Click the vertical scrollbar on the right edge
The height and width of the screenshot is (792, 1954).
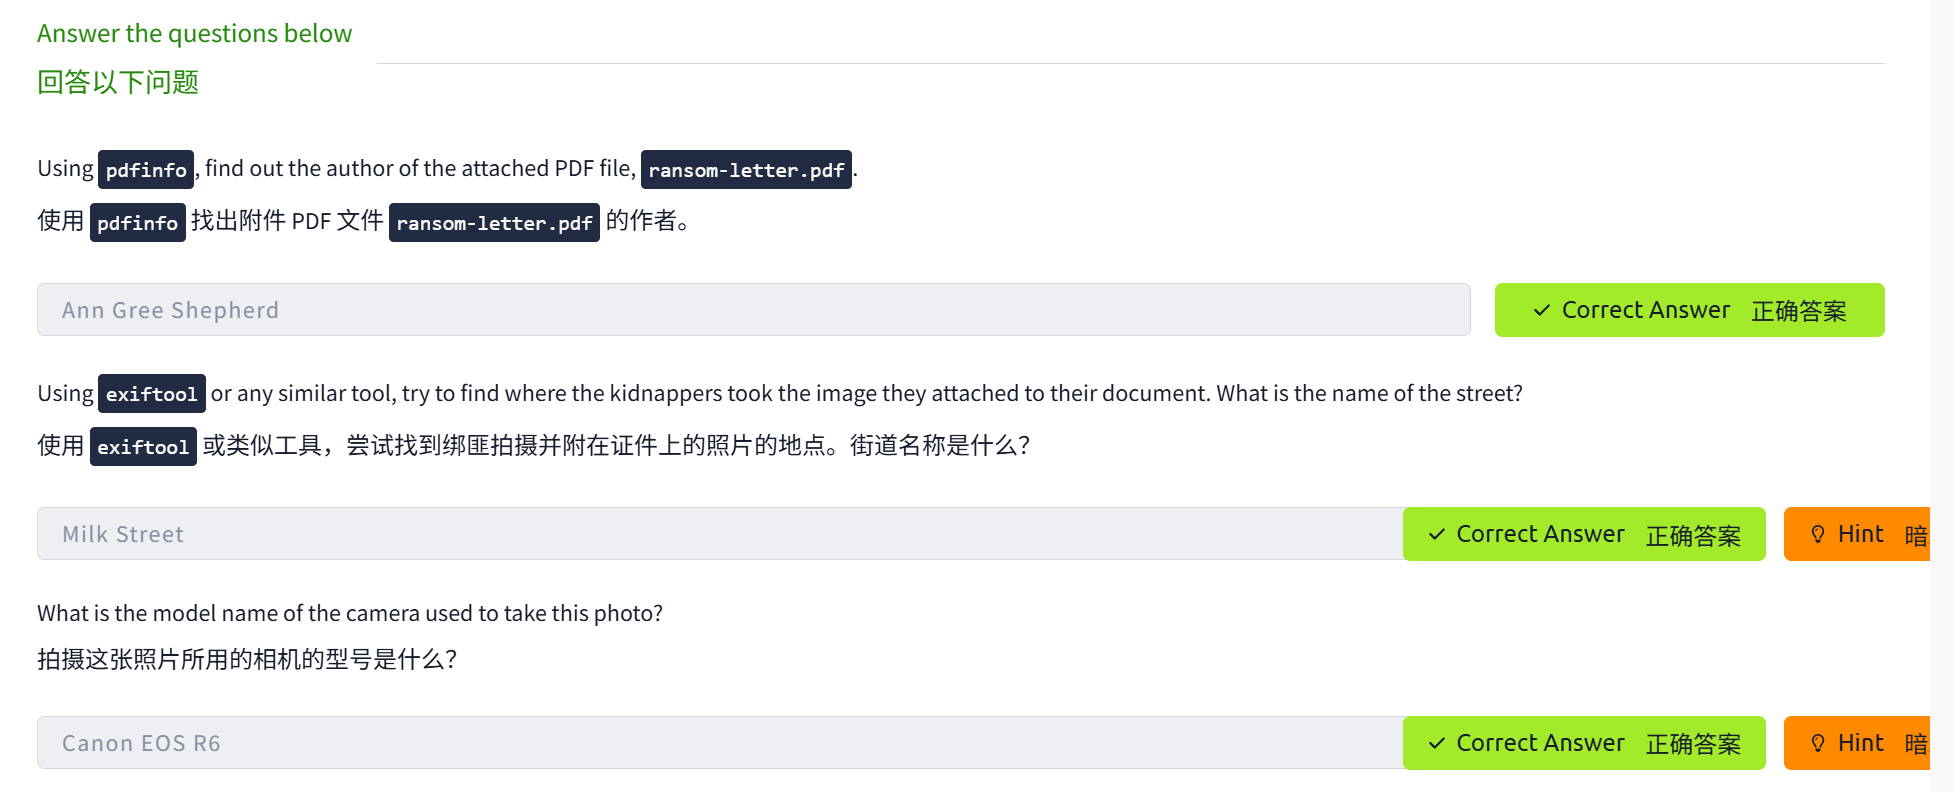[1941, 396]
